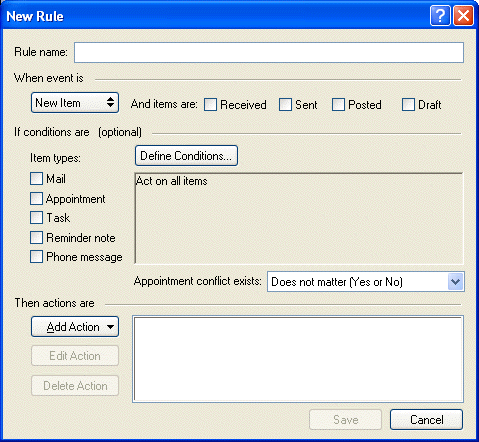Click the Save button
This screenshot has height=442, width=479.
pos(345,420)
